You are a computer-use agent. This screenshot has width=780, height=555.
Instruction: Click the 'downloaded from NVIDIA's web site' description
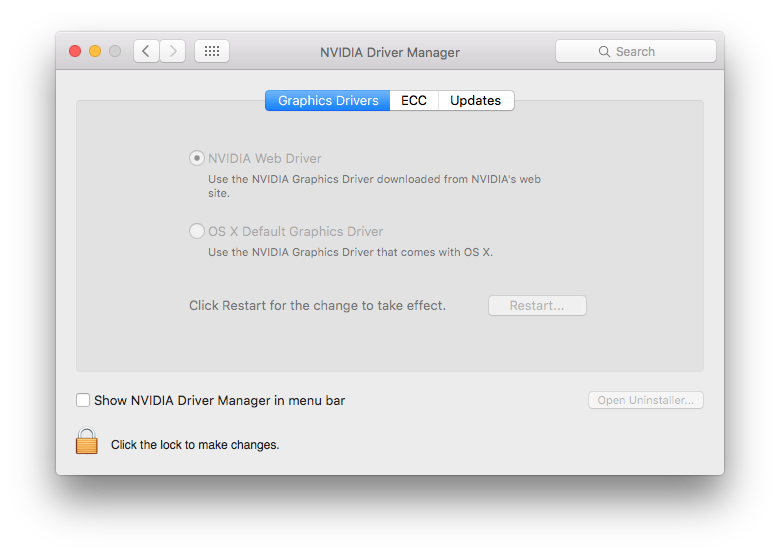pos(374,186)
